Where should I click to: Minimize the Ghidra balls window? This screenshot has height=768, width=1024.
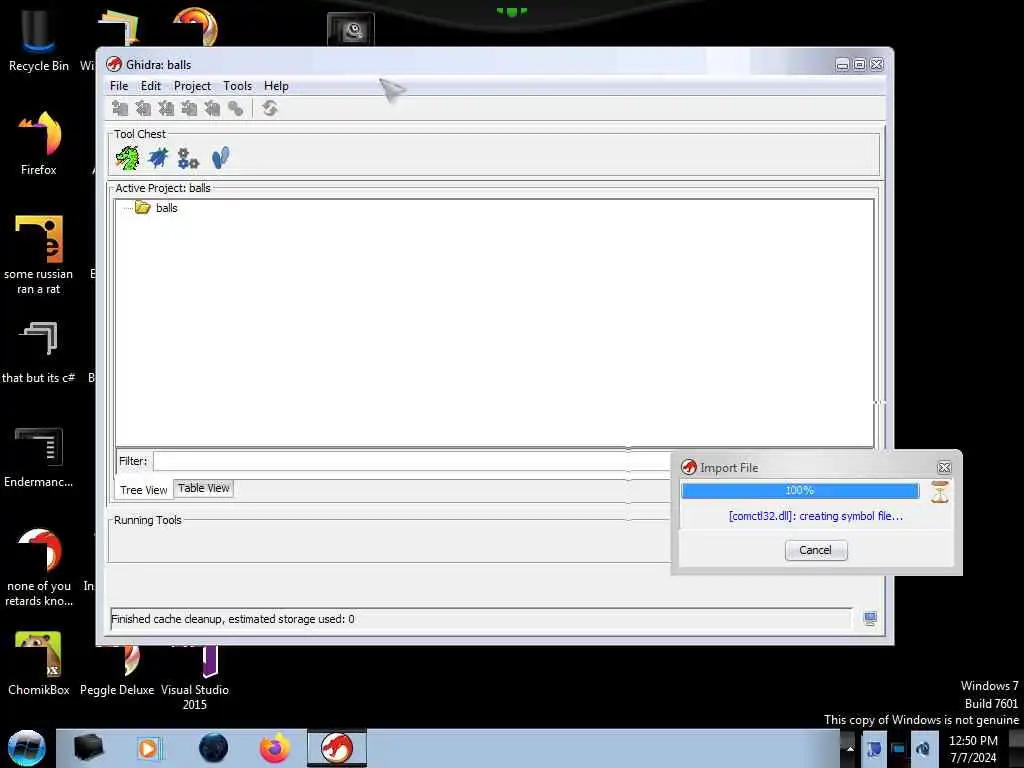tap(842, 65)
